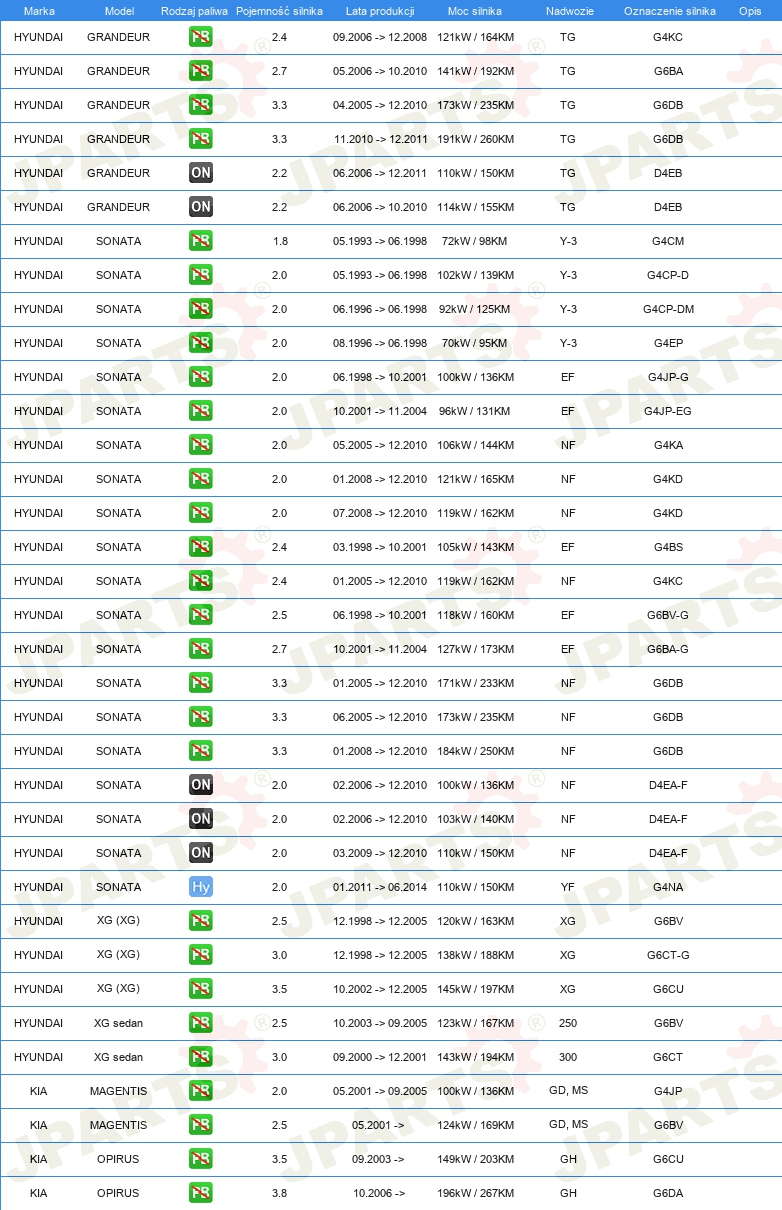782x1210 pixels.
Task: Click petrol icon in OPIRUS 3.5 G6CU row
Action: (x=201, y=1159)
